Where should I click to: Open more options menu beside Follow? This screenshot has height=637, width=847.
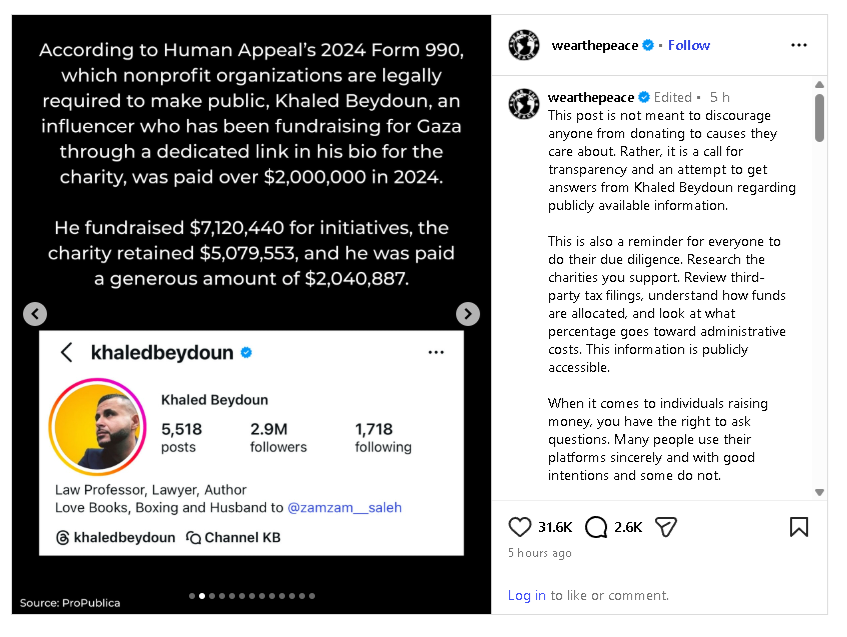click(x=798, y=45)
